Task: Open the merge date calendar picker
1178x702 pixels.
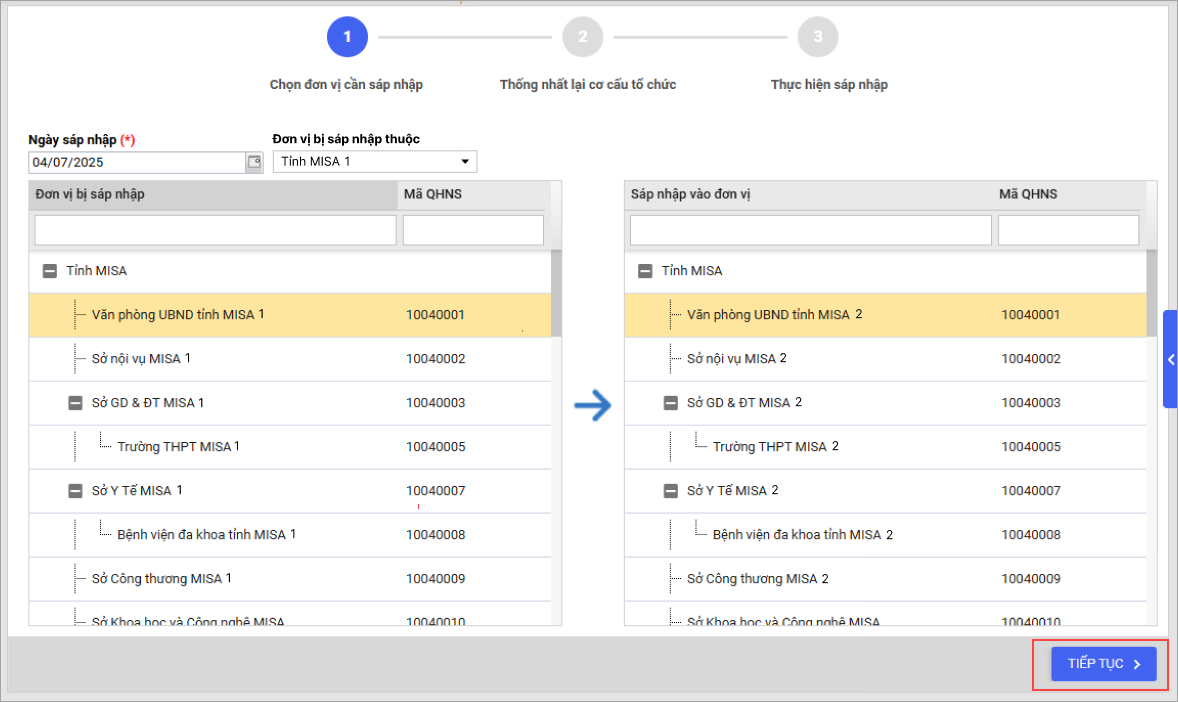Action: [254, 162]
